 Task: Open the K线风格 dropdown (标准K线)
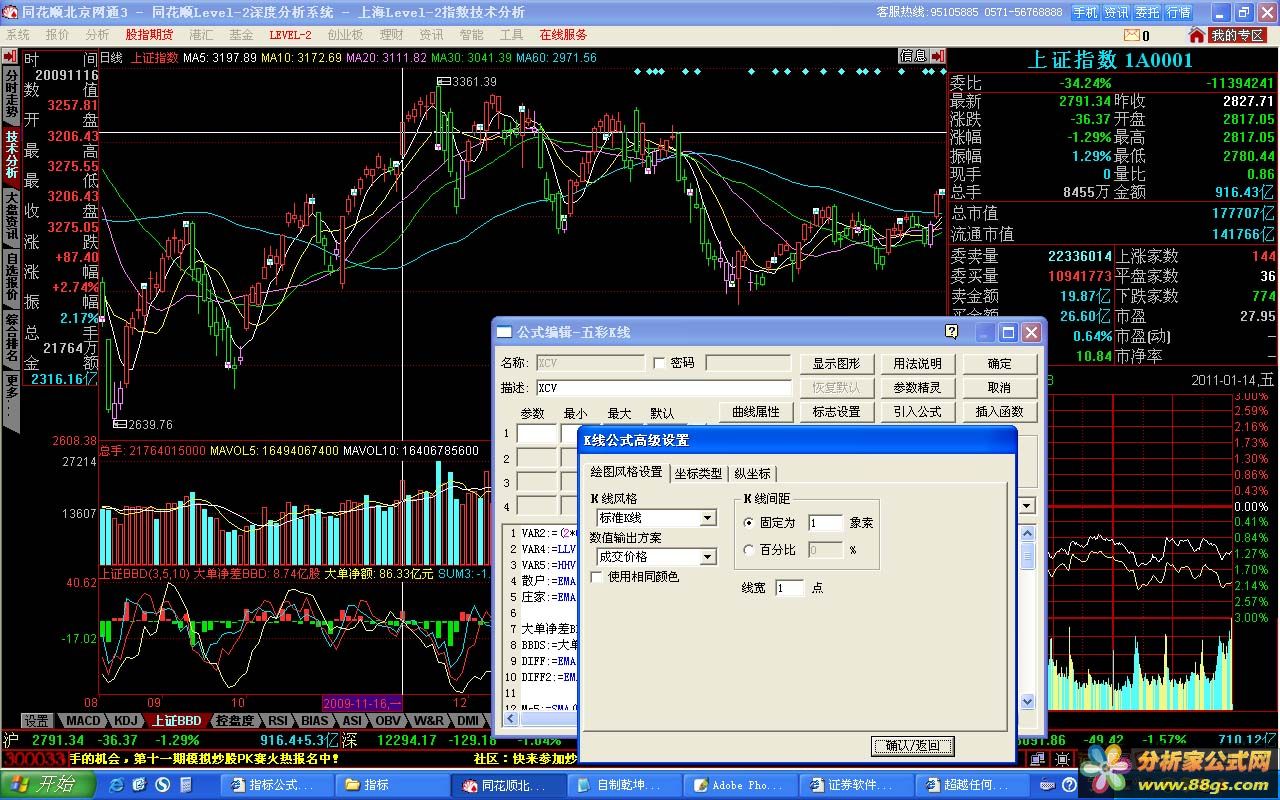[708, 518]
